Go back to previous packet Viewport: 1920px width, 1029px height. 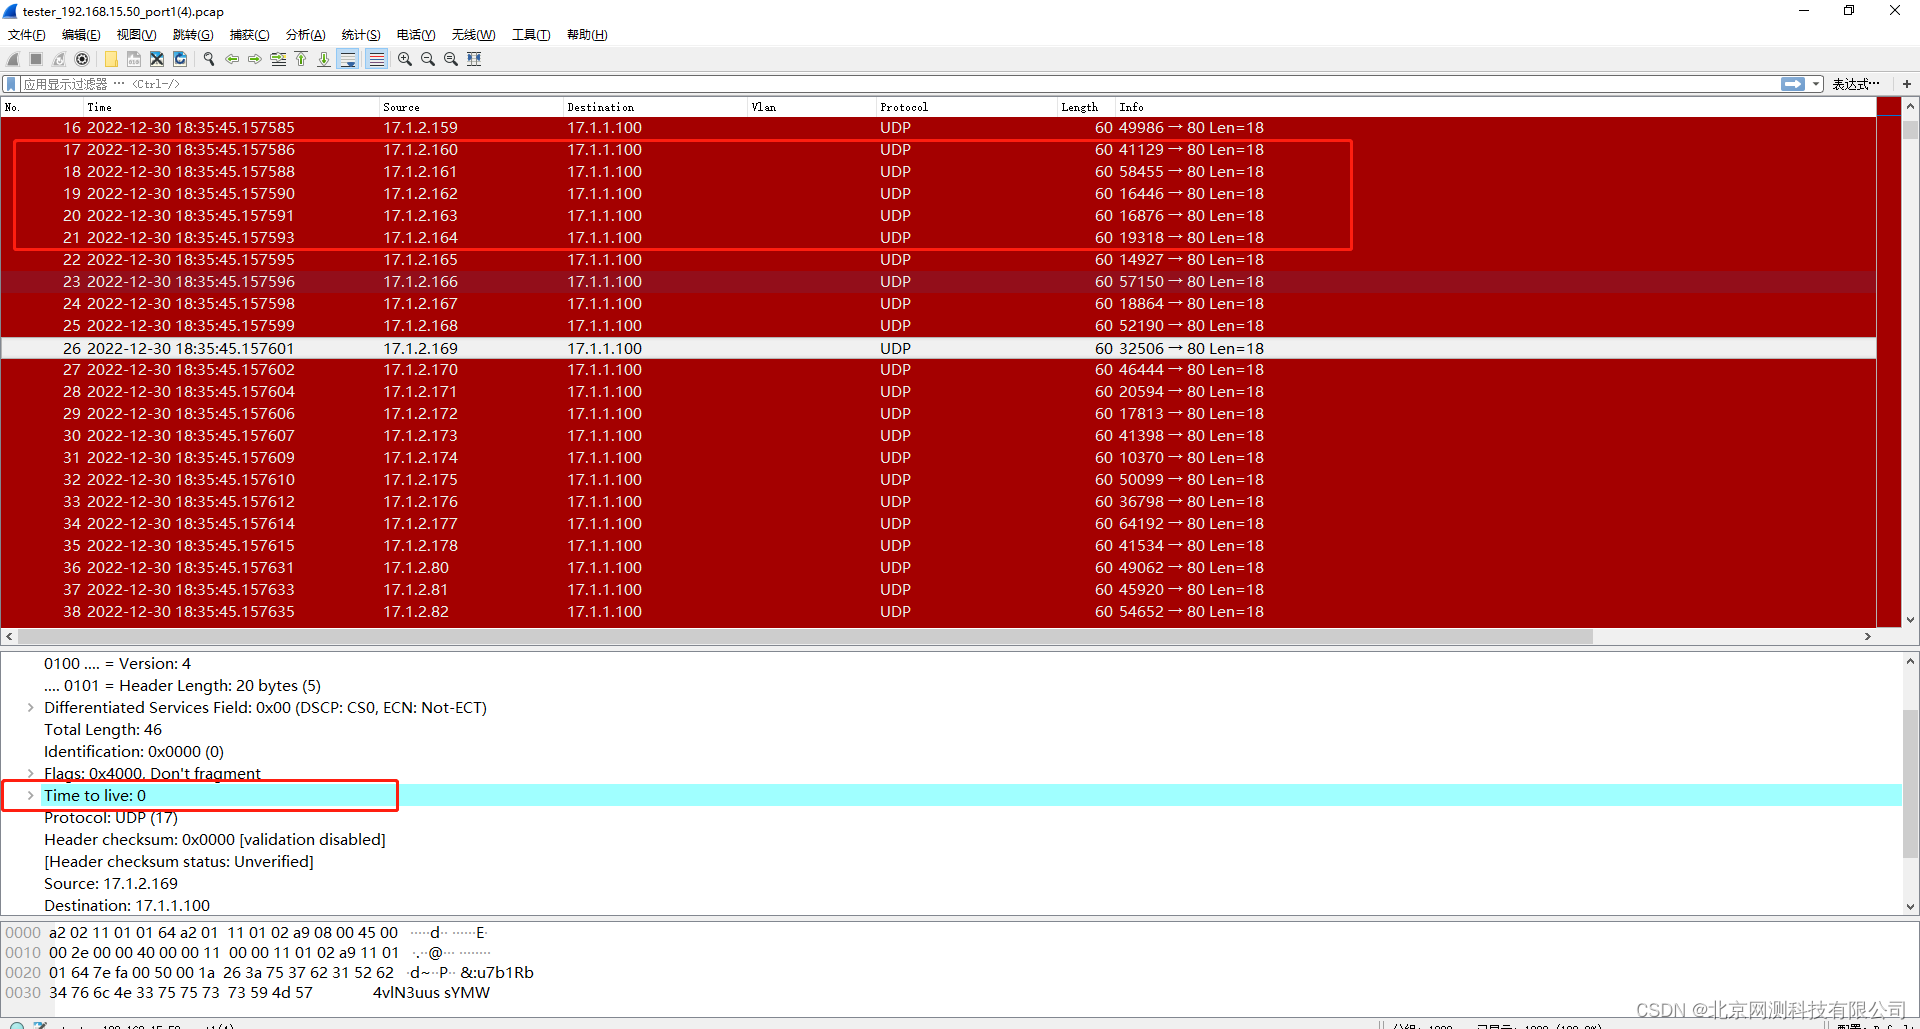(232, 59)
